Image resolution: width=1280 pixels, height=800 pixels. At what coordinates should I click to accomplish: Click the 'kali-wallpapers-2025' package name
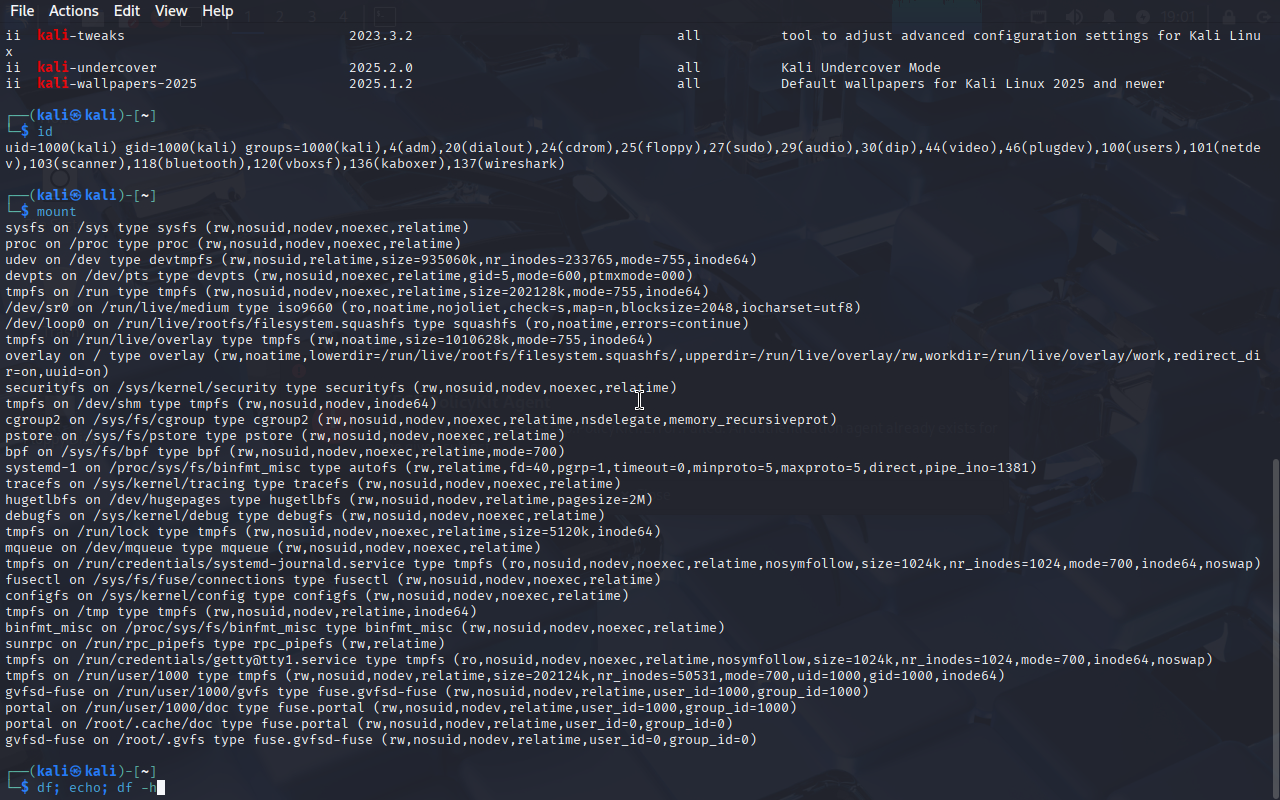click(x=117, y=84)
